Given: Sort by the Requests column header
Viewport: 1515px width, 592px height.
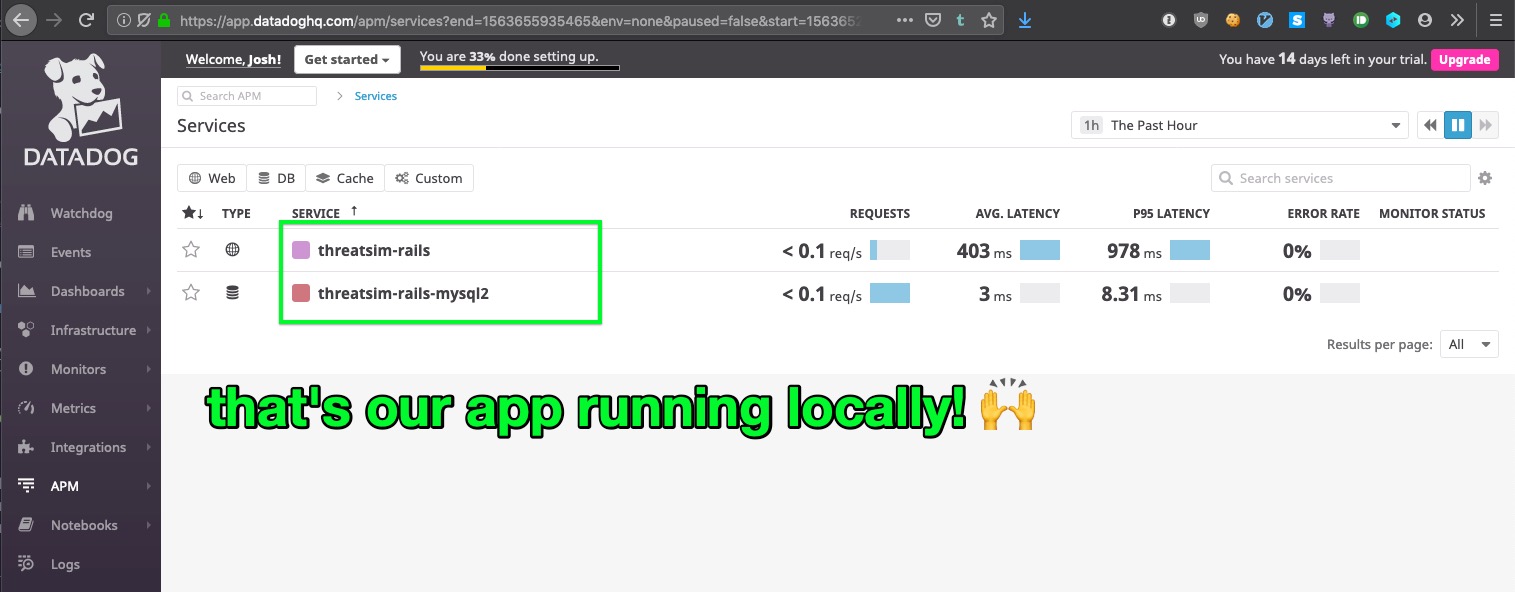Looking at the screenshot, I should click(879, 213).
